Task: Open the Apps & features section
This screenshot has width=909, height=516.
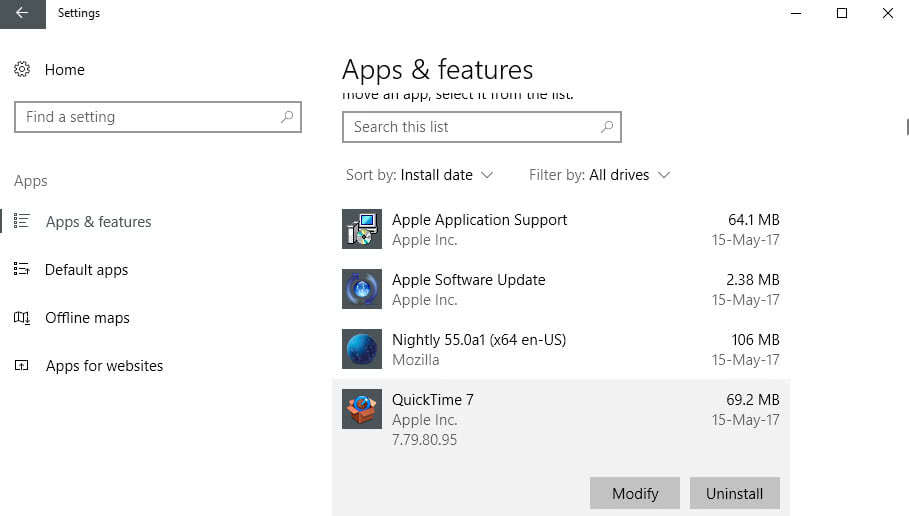Action: click(x=99, y=221)
